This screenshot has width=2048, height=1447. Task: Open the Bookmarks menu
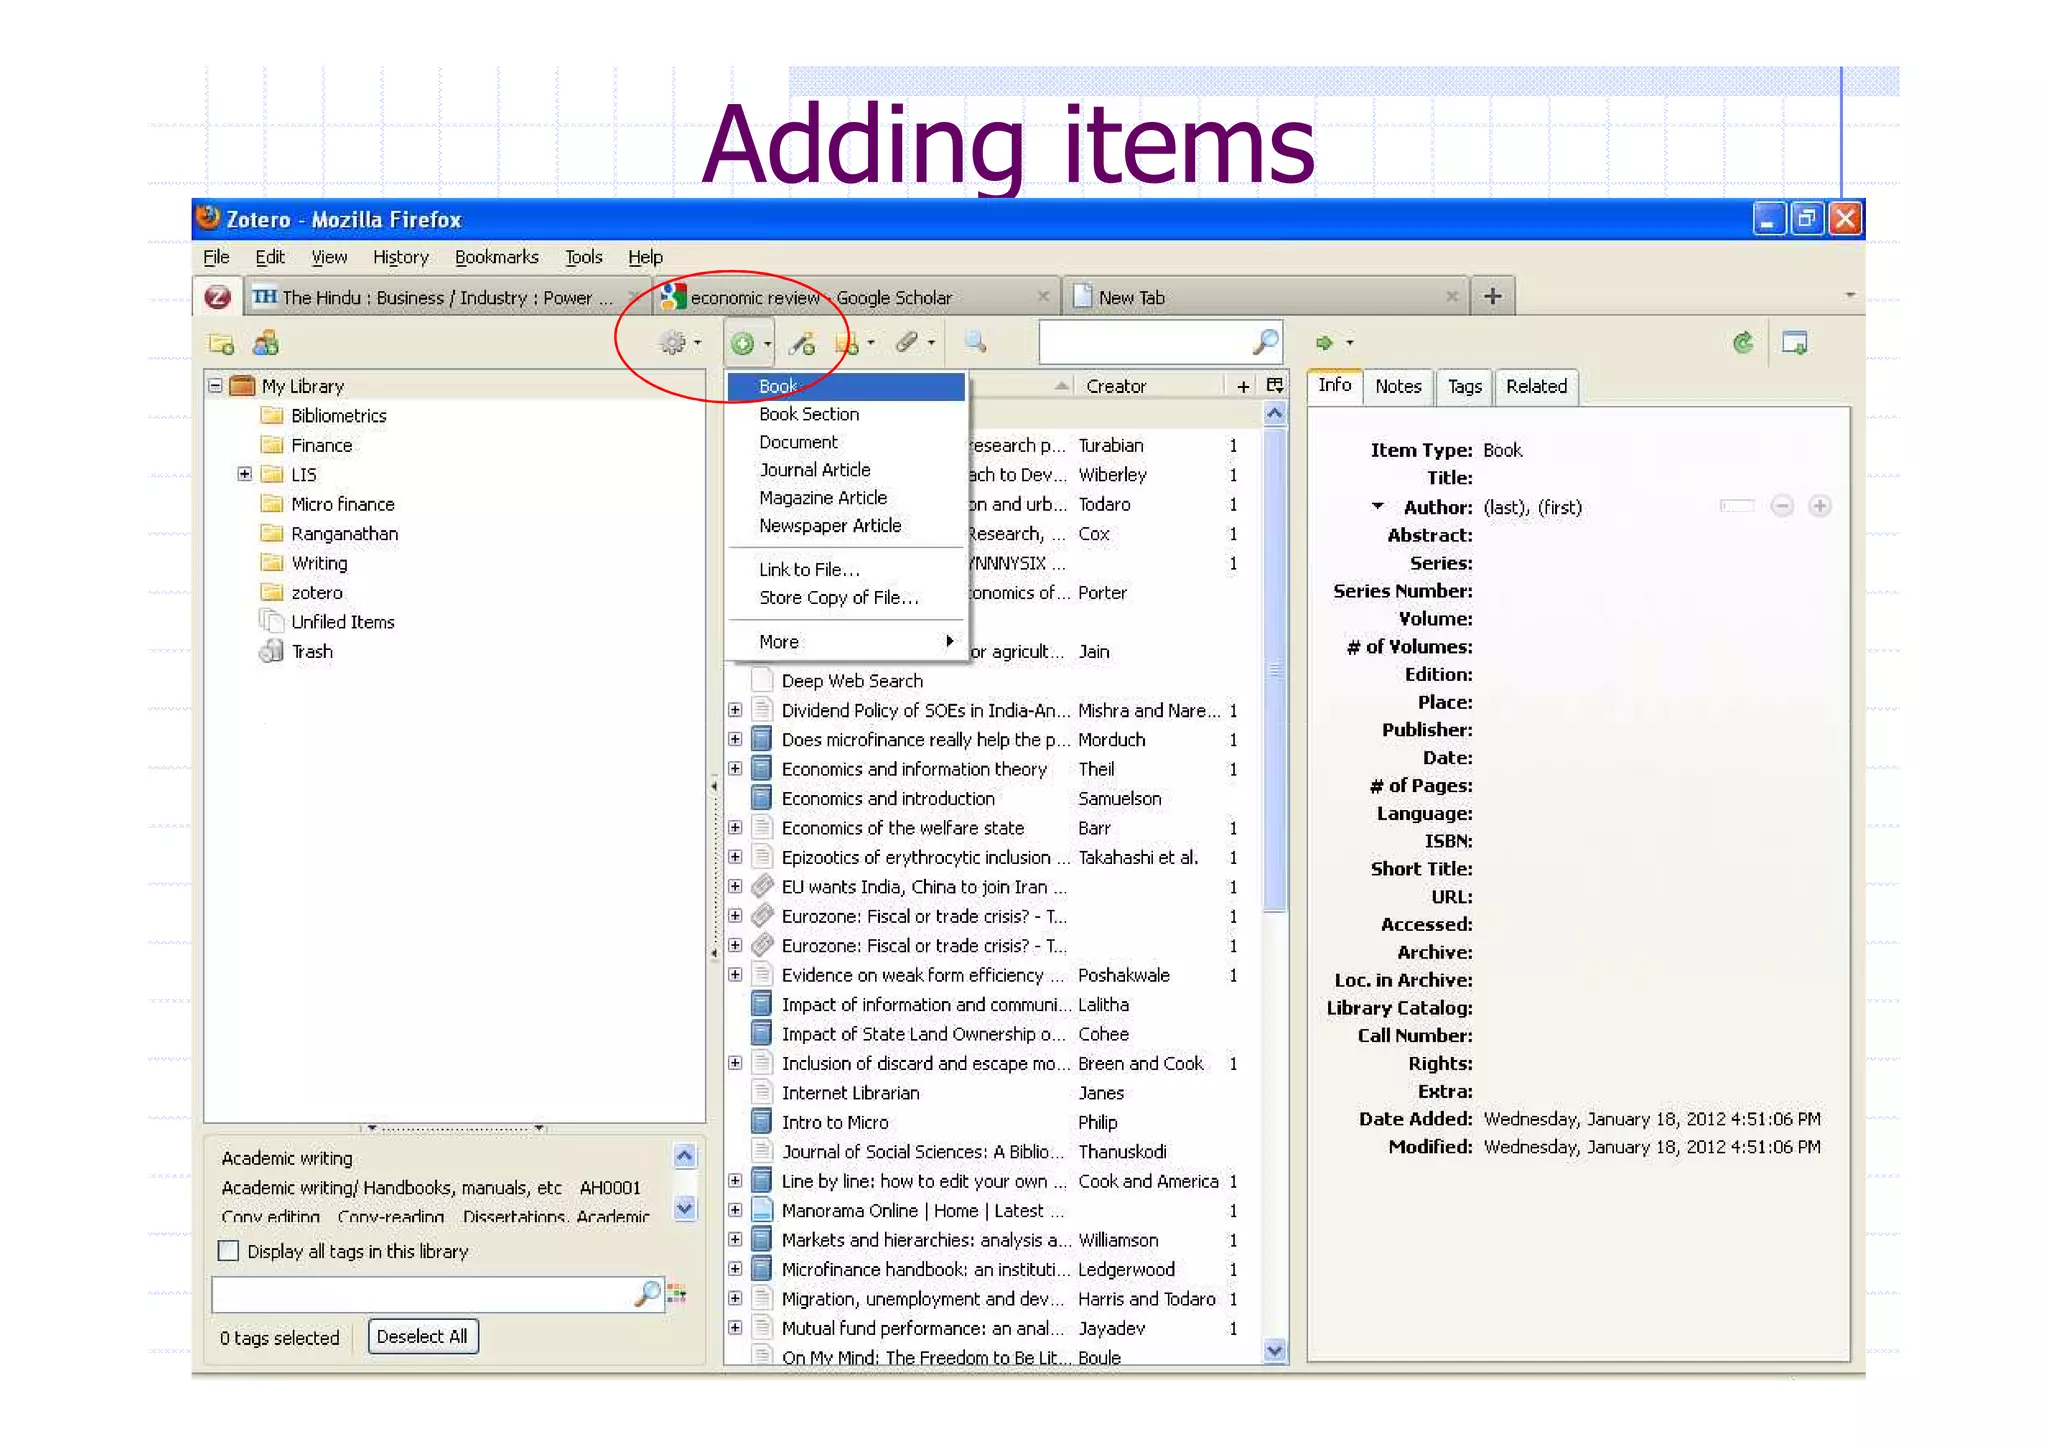point(496,257)
